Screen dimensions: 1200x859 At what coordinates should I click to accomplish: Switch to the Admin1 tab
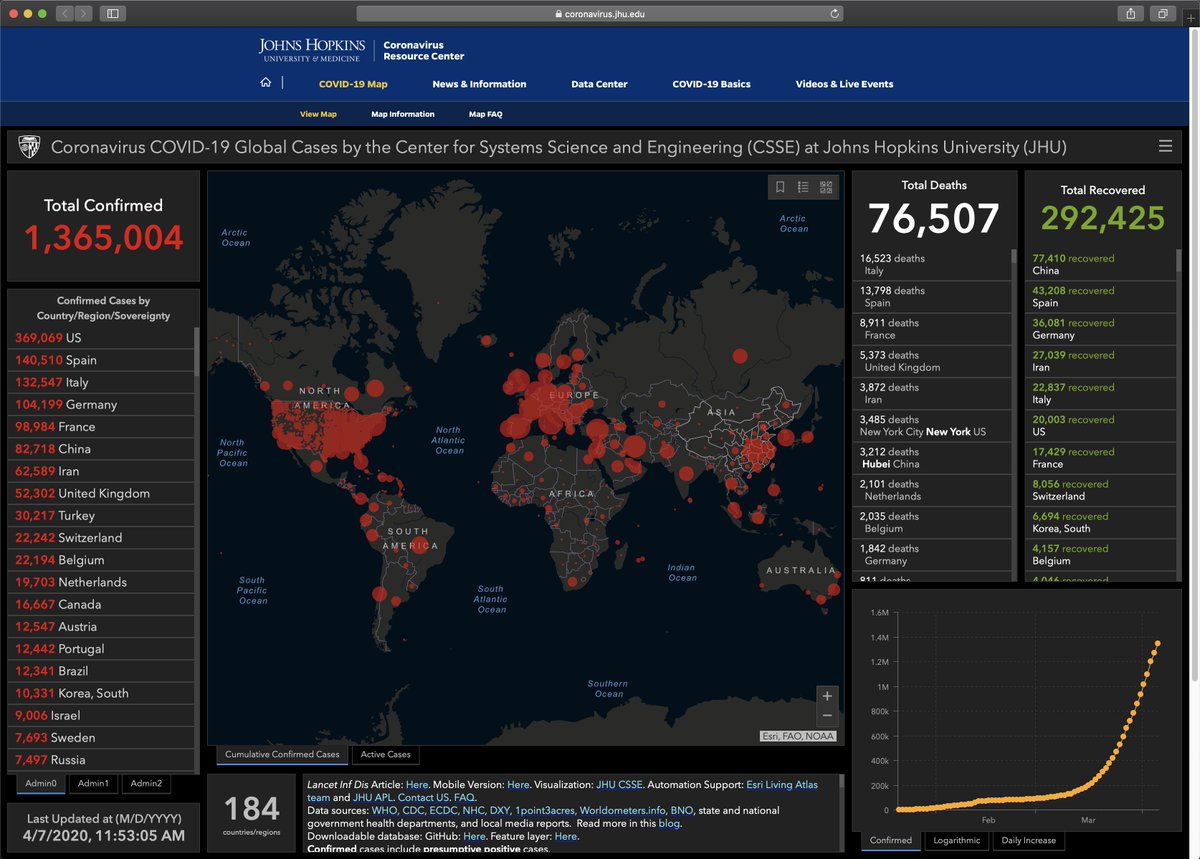click(x=93, y=783)
